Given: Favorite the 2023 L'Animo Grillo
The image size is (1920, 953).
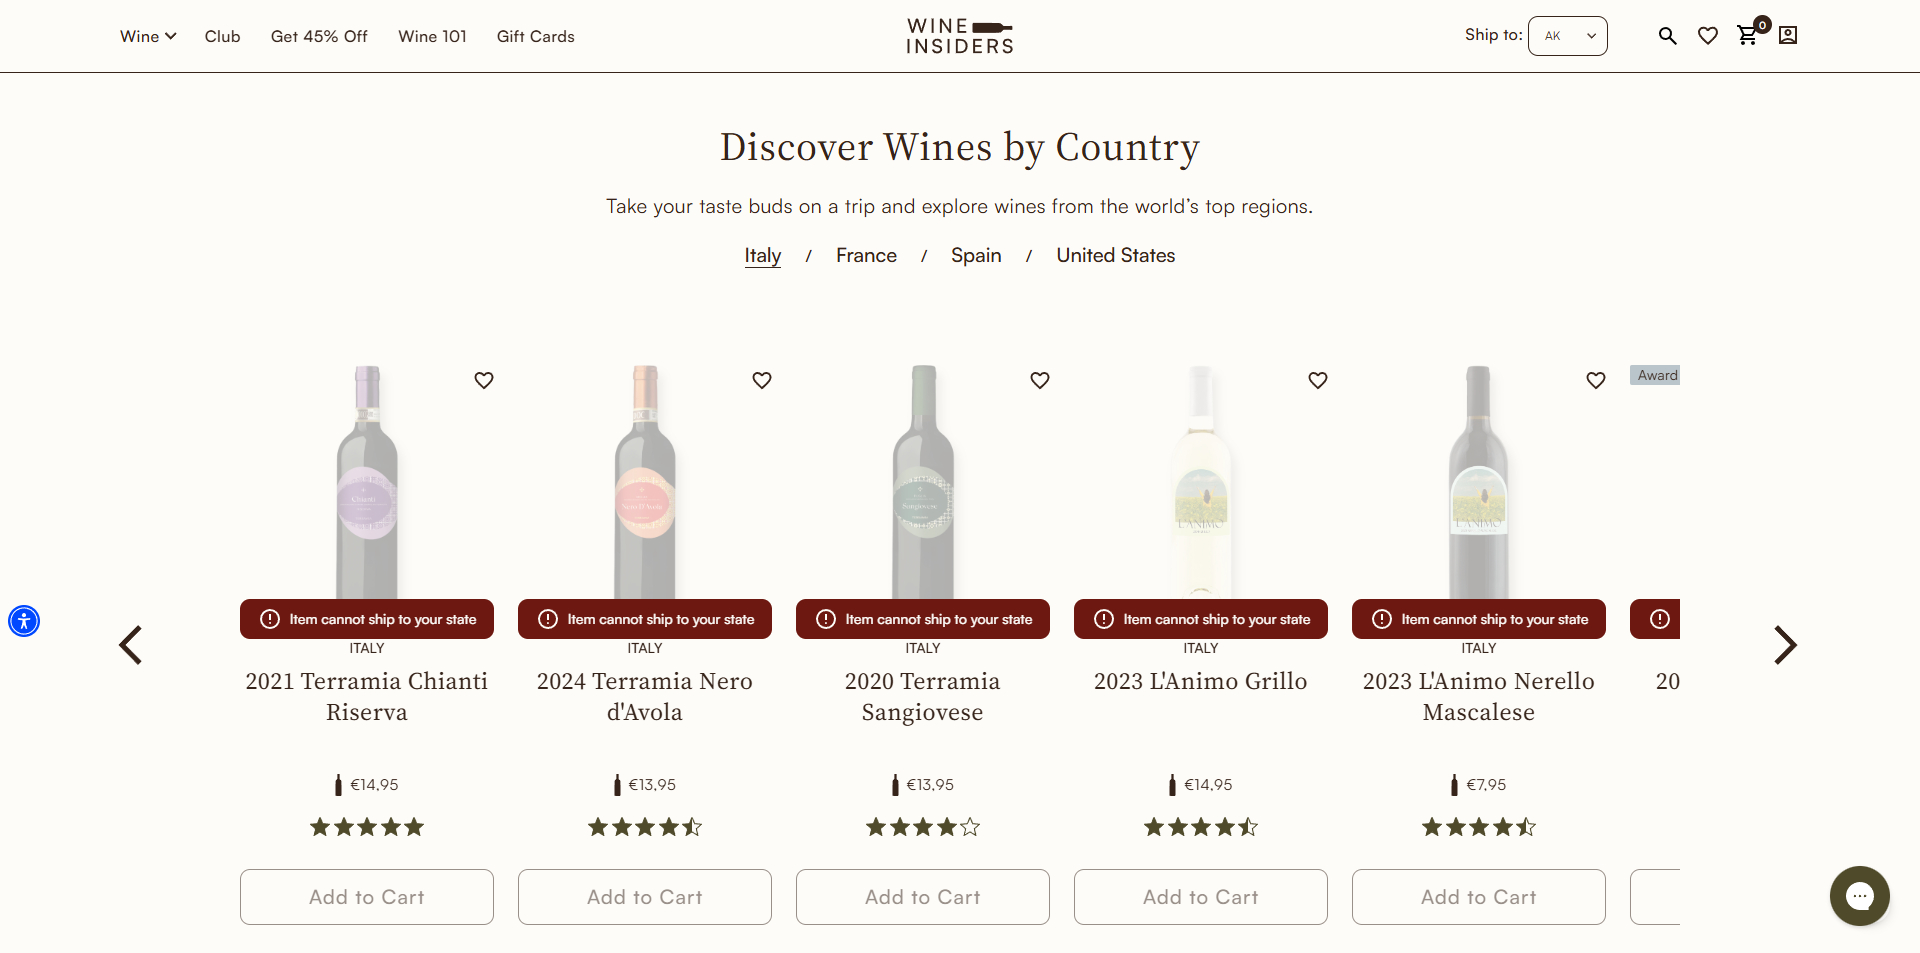Looking at the screenshot, I should pos(1317,381).
